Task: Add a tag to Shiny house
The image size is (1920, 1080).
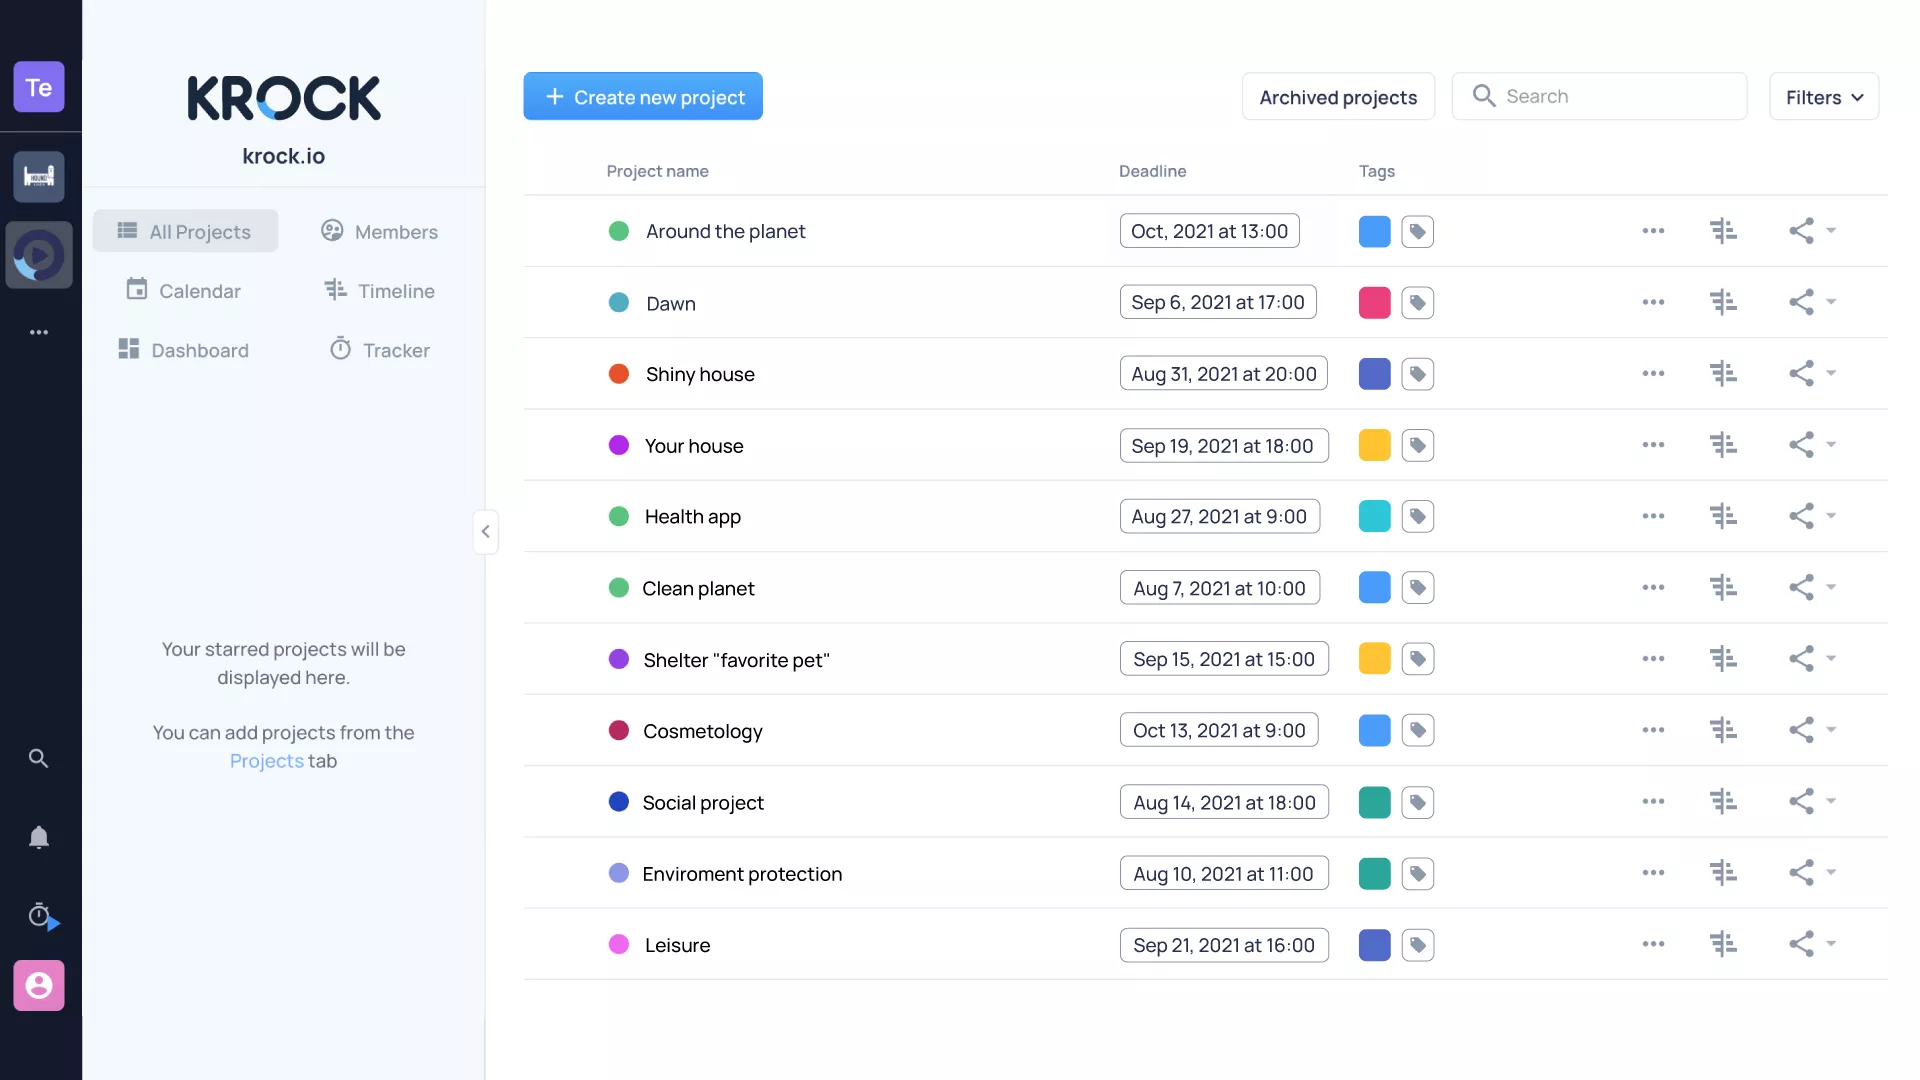Action: pos(1417,374)
